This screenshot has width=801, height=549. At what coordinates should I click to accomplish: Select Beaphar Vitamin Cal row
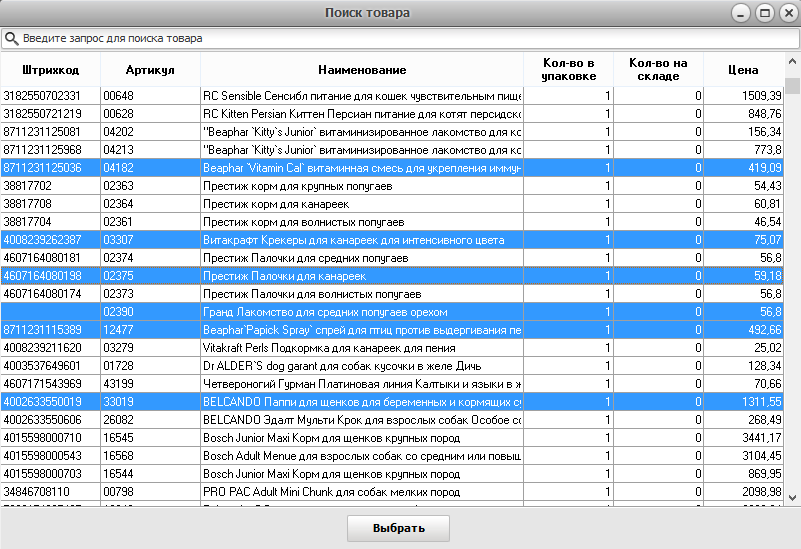(x=392, y=168)
